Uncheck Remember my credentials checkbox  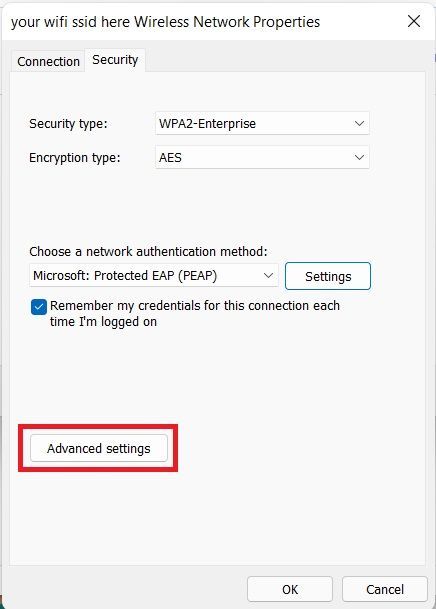(39, 307)
